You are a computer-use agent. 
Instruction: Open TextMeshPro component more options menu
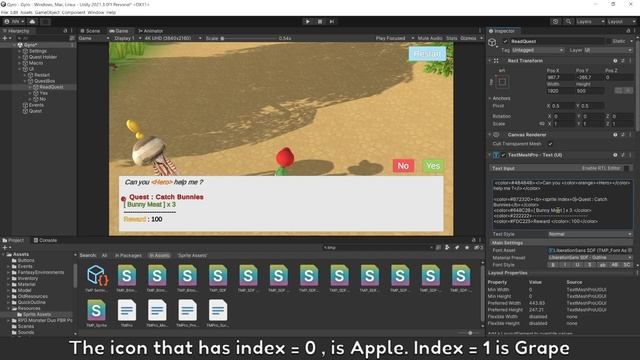tap(630, 155)
